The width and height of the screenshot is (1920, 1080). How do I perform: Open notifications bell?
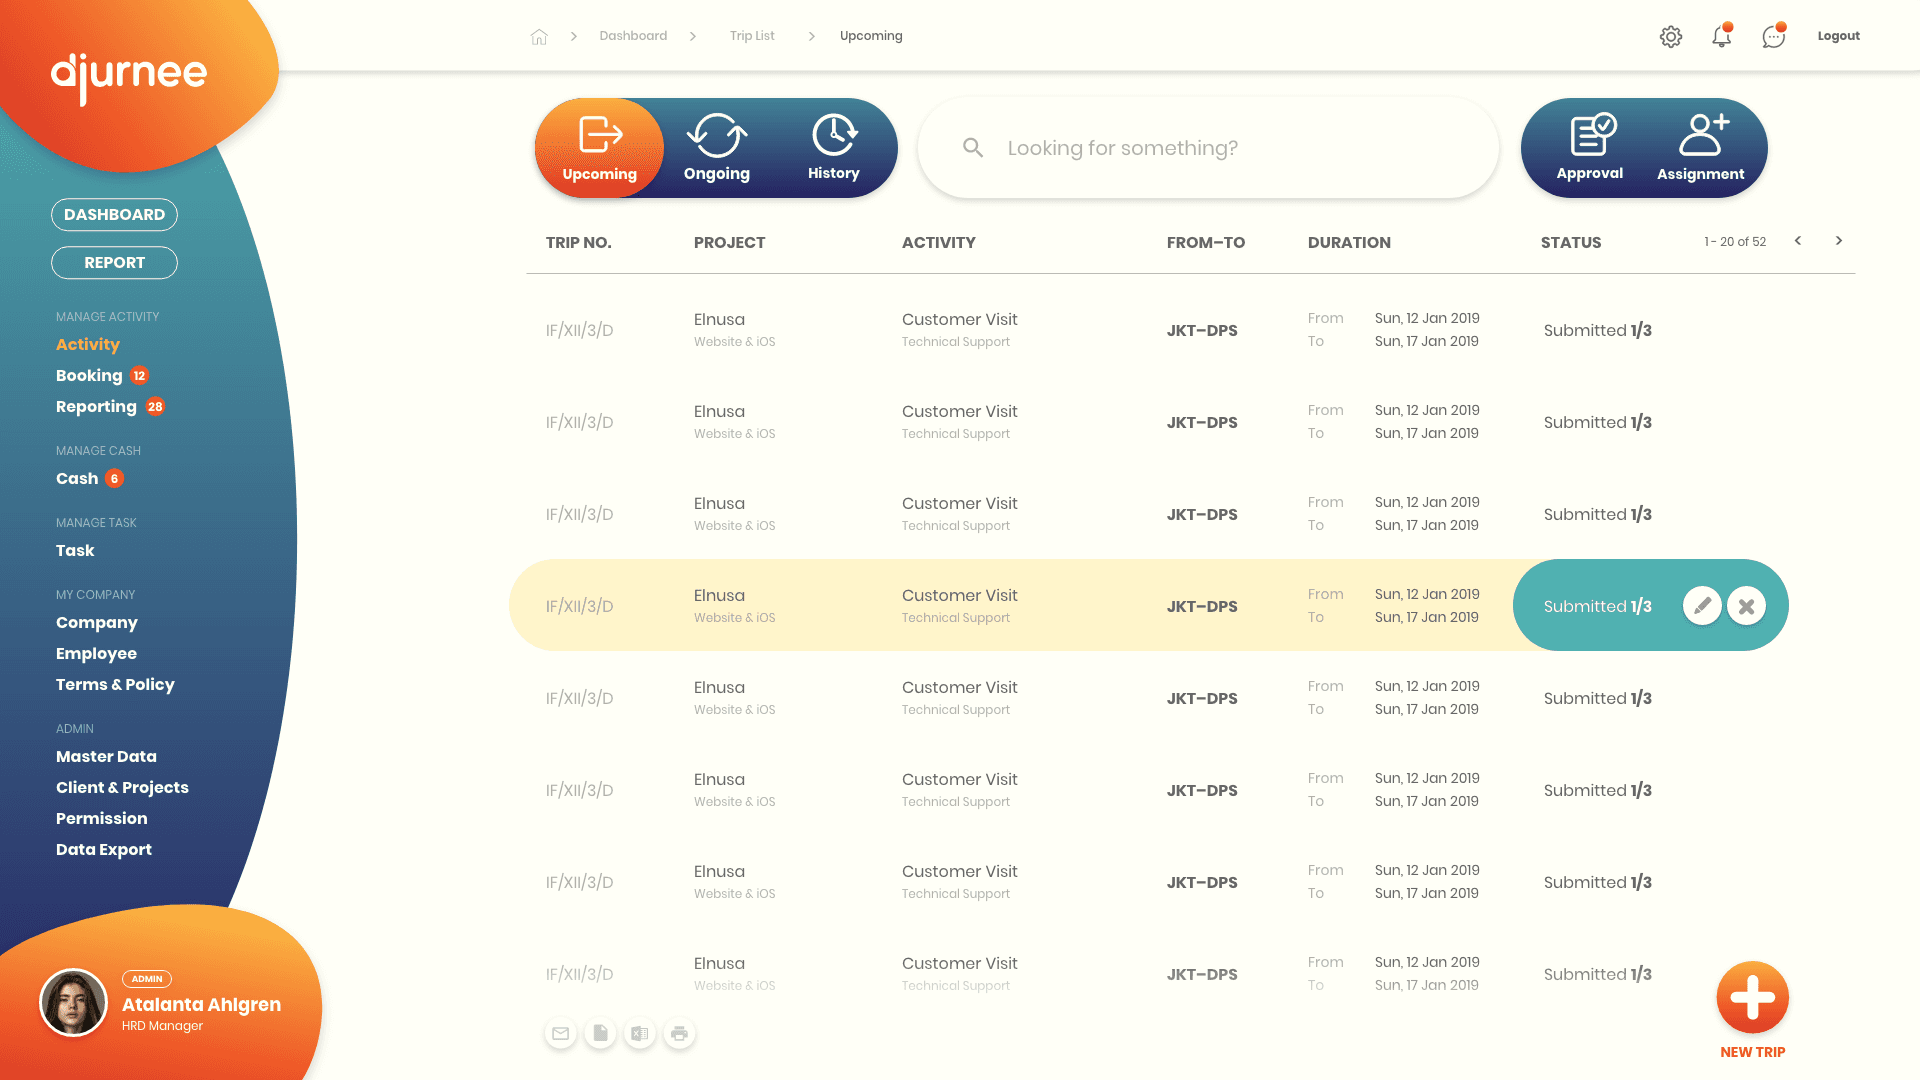click(x=1721, y=37)
